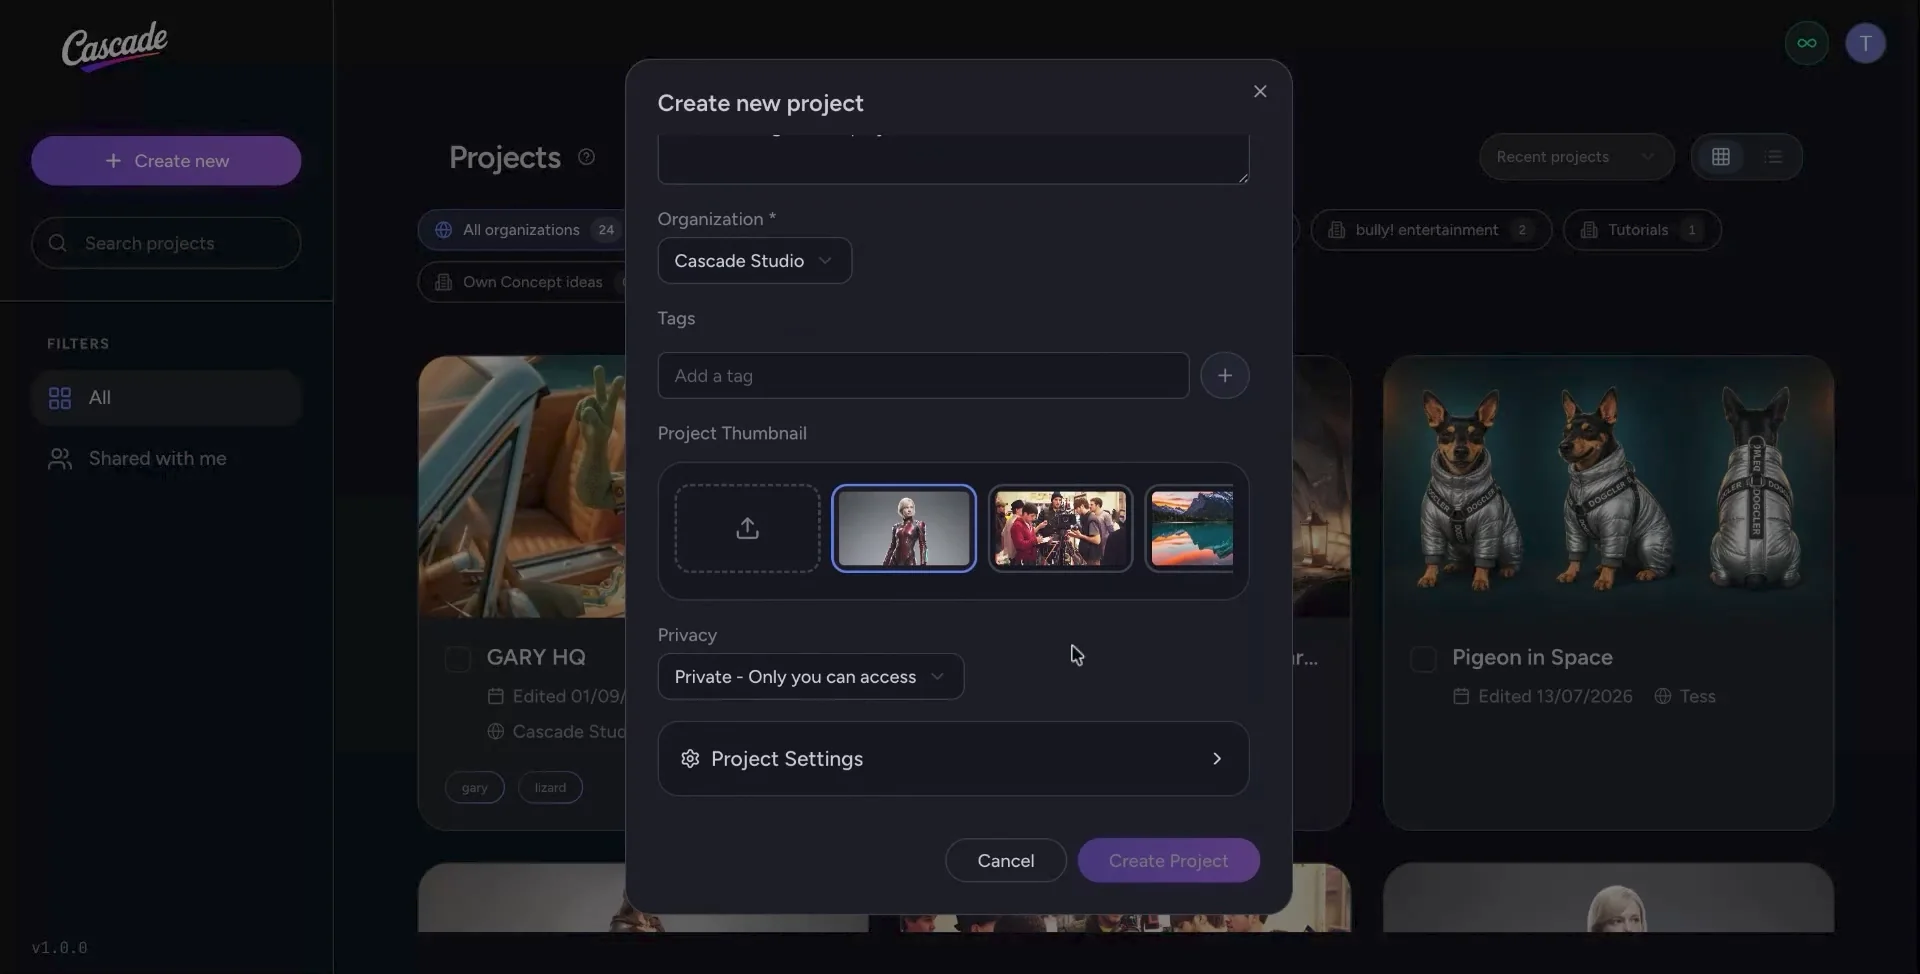Select the mountain lake sunset thumbnail
The width and height of the screenshot is (1920, 974).
pos(1191,528)
